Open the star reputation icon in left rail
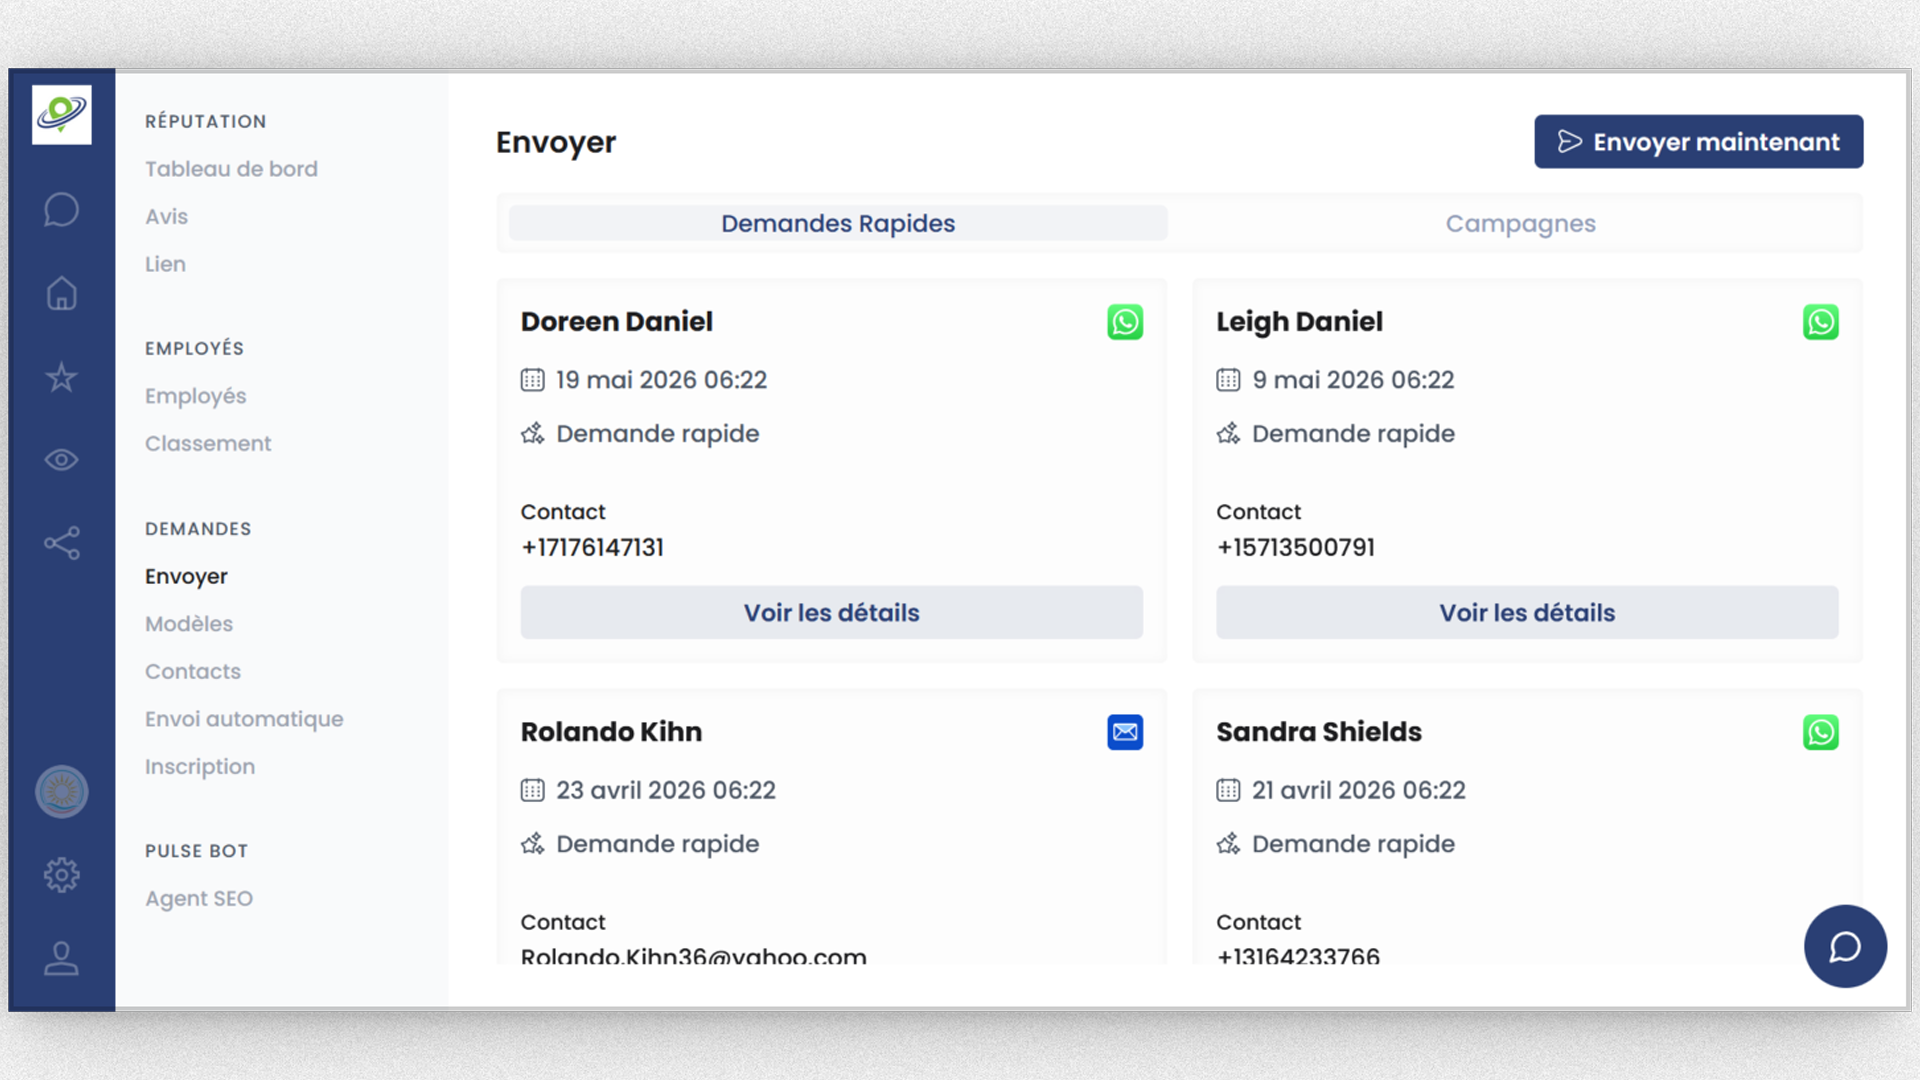This screenshot has height=1080, width=1920. pyautogui.click(x=61, y=377)
